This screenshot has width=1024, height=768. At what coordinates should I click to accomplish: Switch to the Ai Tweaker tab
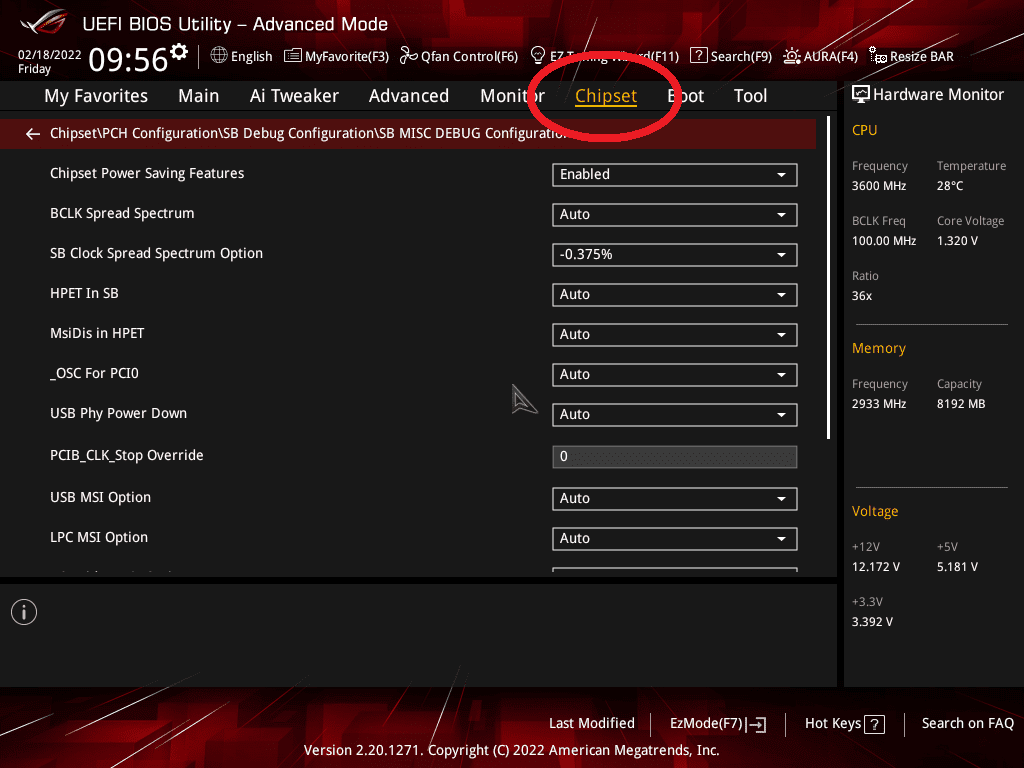tap(294, 96)
